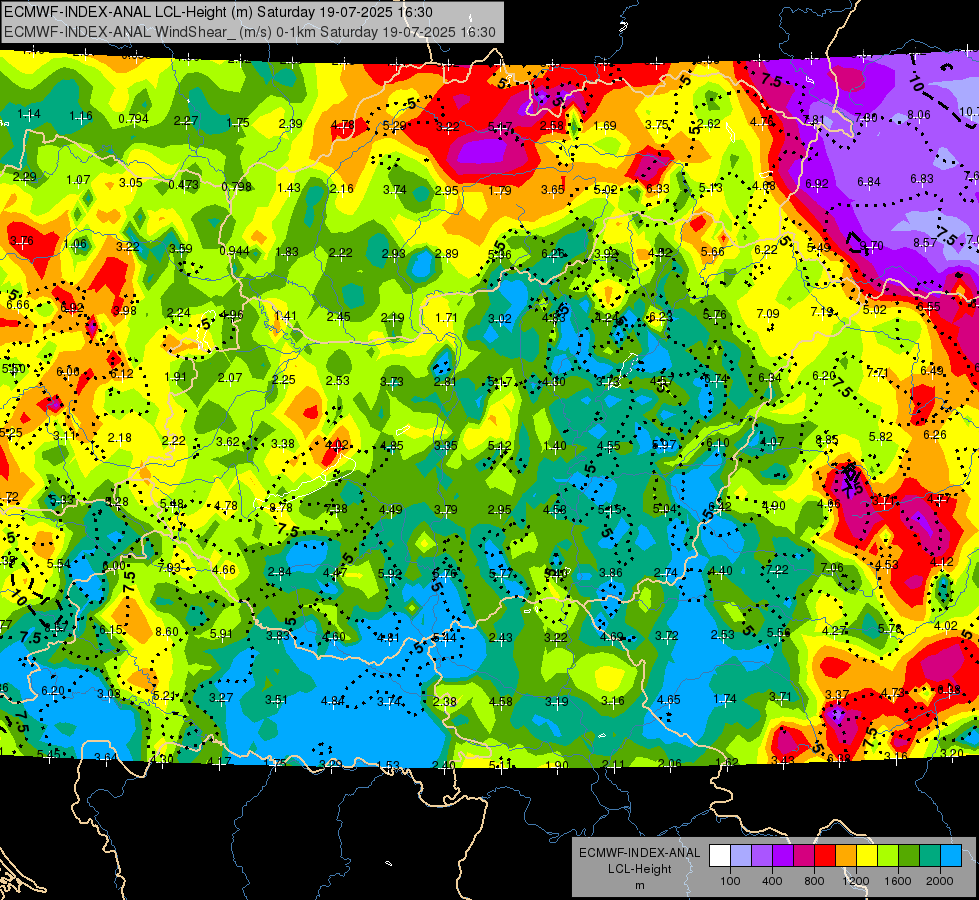Click the LCL-Height title line at top
This screenshot has height=900, width=979.
point(218,12)
